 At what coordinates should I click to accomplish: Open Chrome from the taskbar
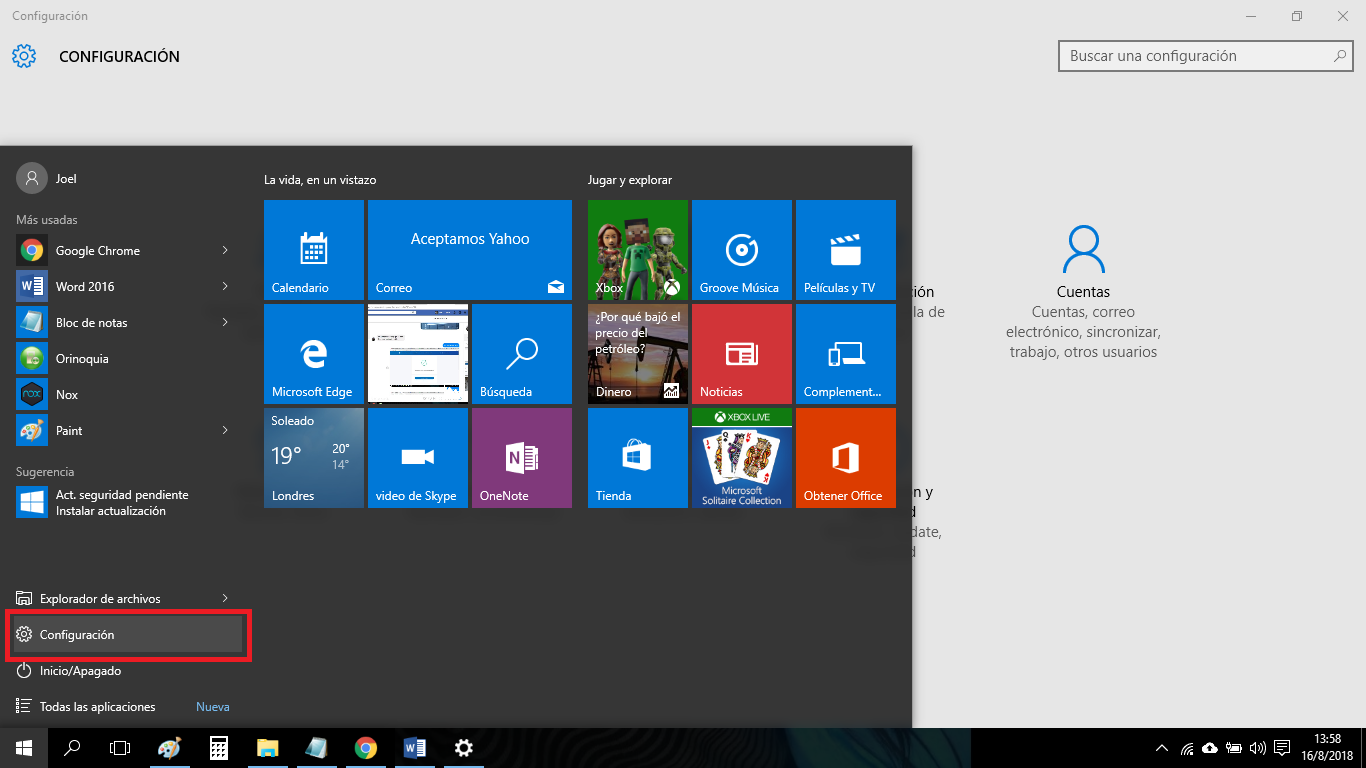pos(366,748)
